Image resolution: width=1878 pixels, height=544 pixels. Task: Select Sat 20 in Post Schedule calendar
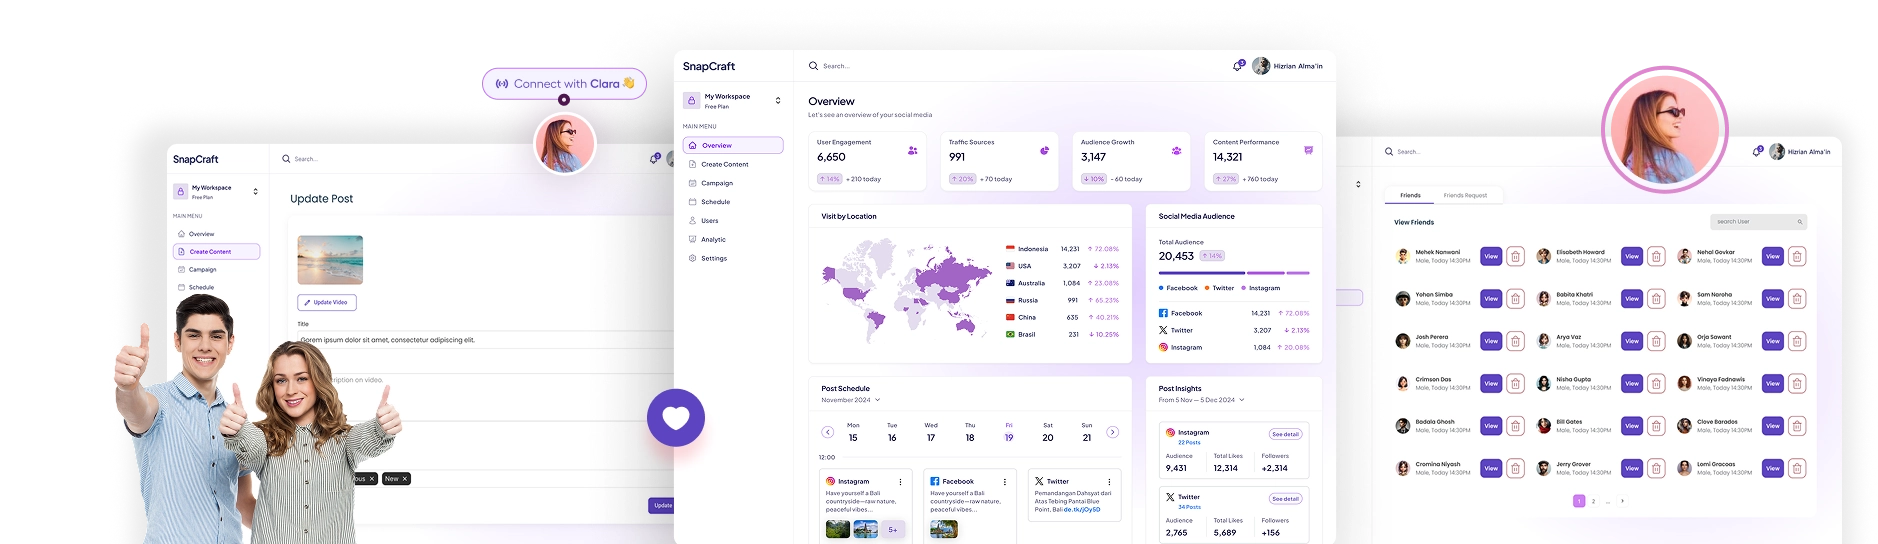1048,432
